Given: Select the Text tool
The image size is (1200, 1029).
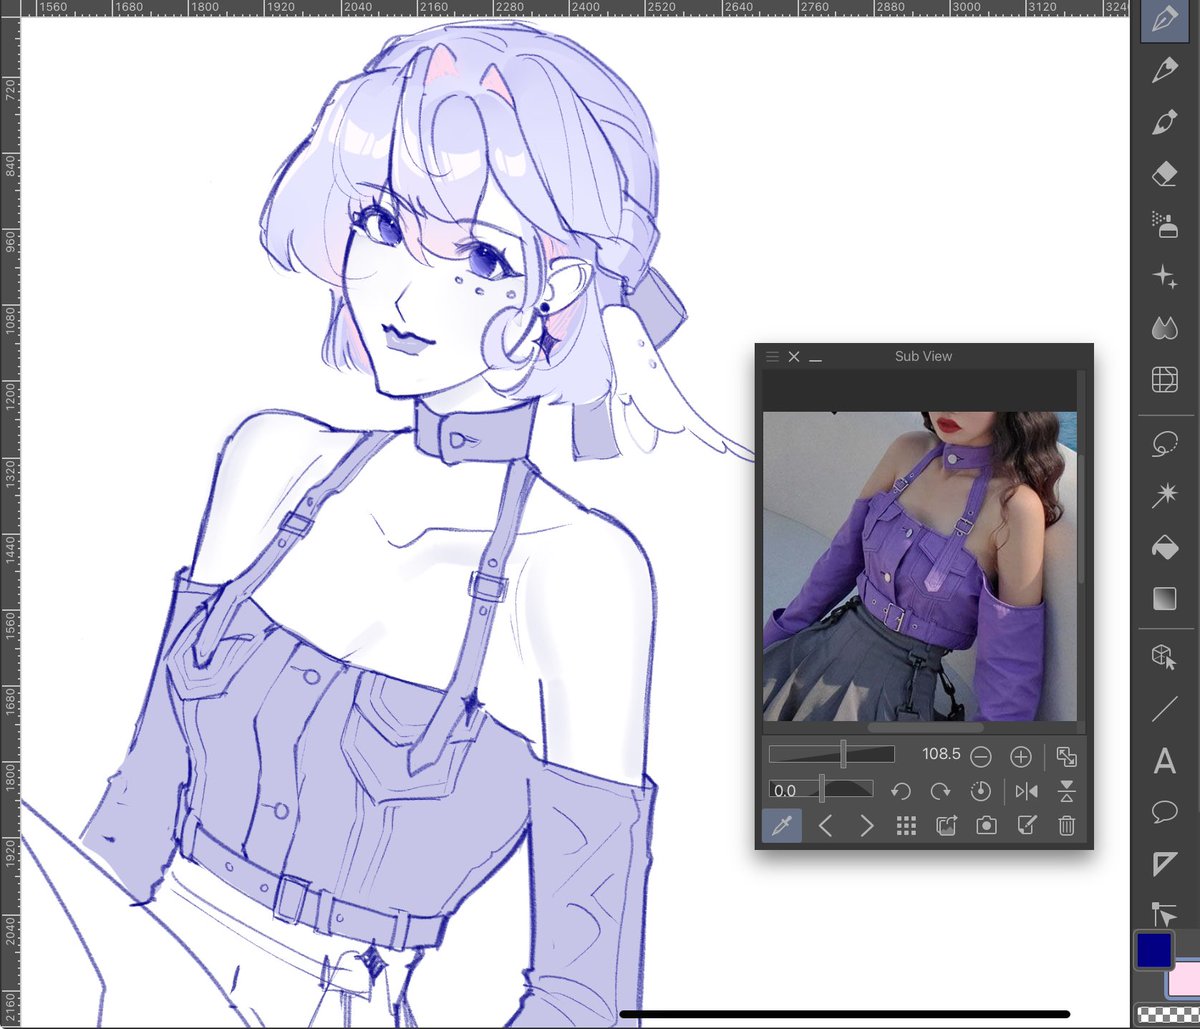Looking at the screenshot, I should pyautogui.click(x=1165, y=761).
